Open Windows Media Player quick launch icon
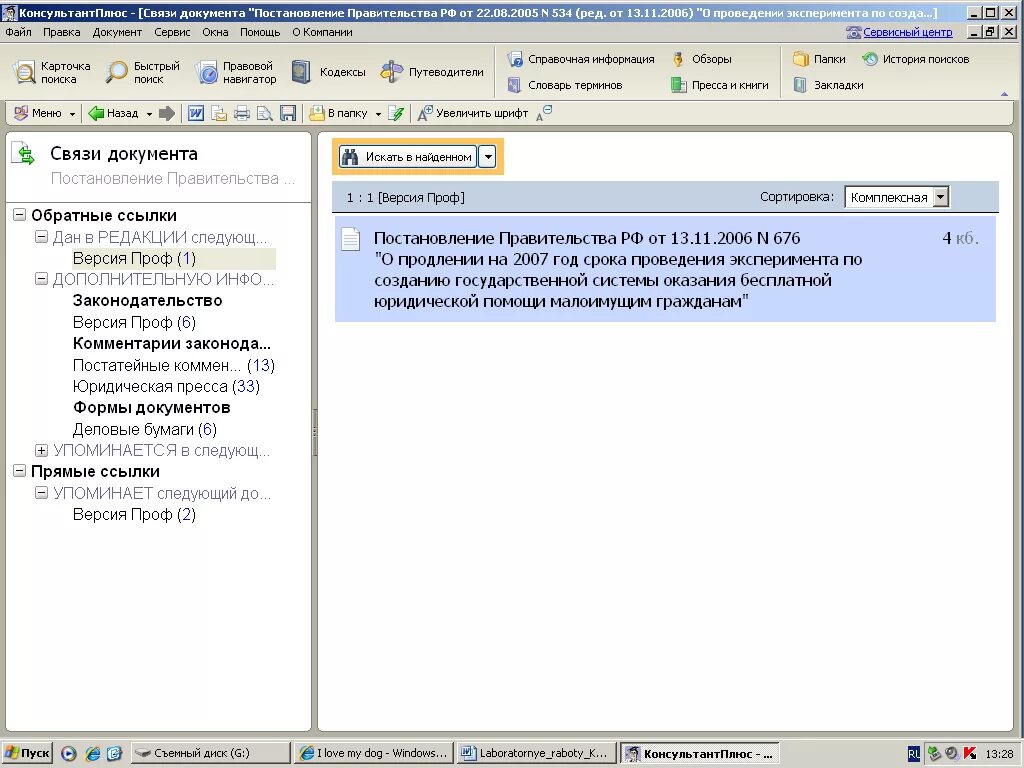Screen dimensions: 1024x768 [x=69, y=753]
